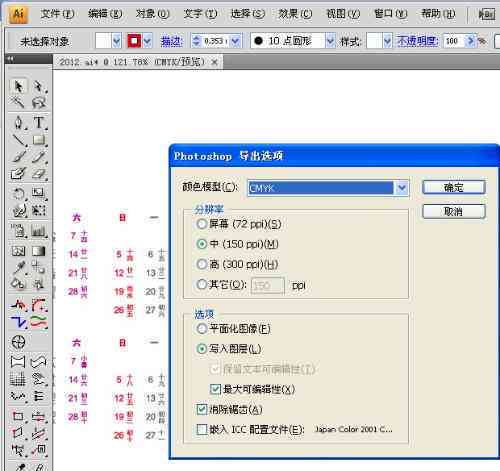500x471 pixels.
Task: Select the Blob Brush tool
Action: pos(18,173)
